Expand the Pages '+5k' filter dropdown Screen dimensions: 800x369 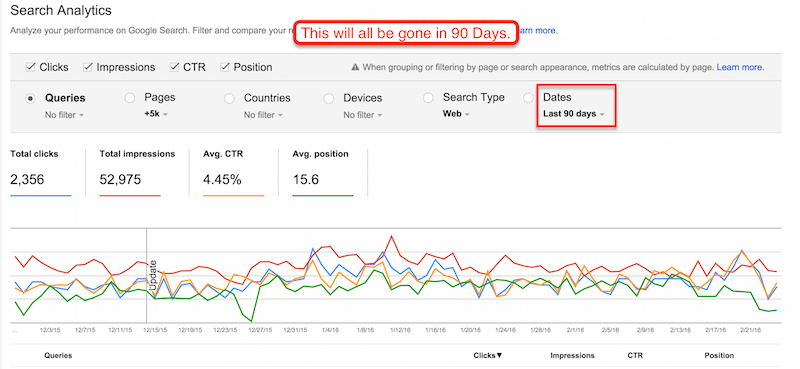point(156,114)
